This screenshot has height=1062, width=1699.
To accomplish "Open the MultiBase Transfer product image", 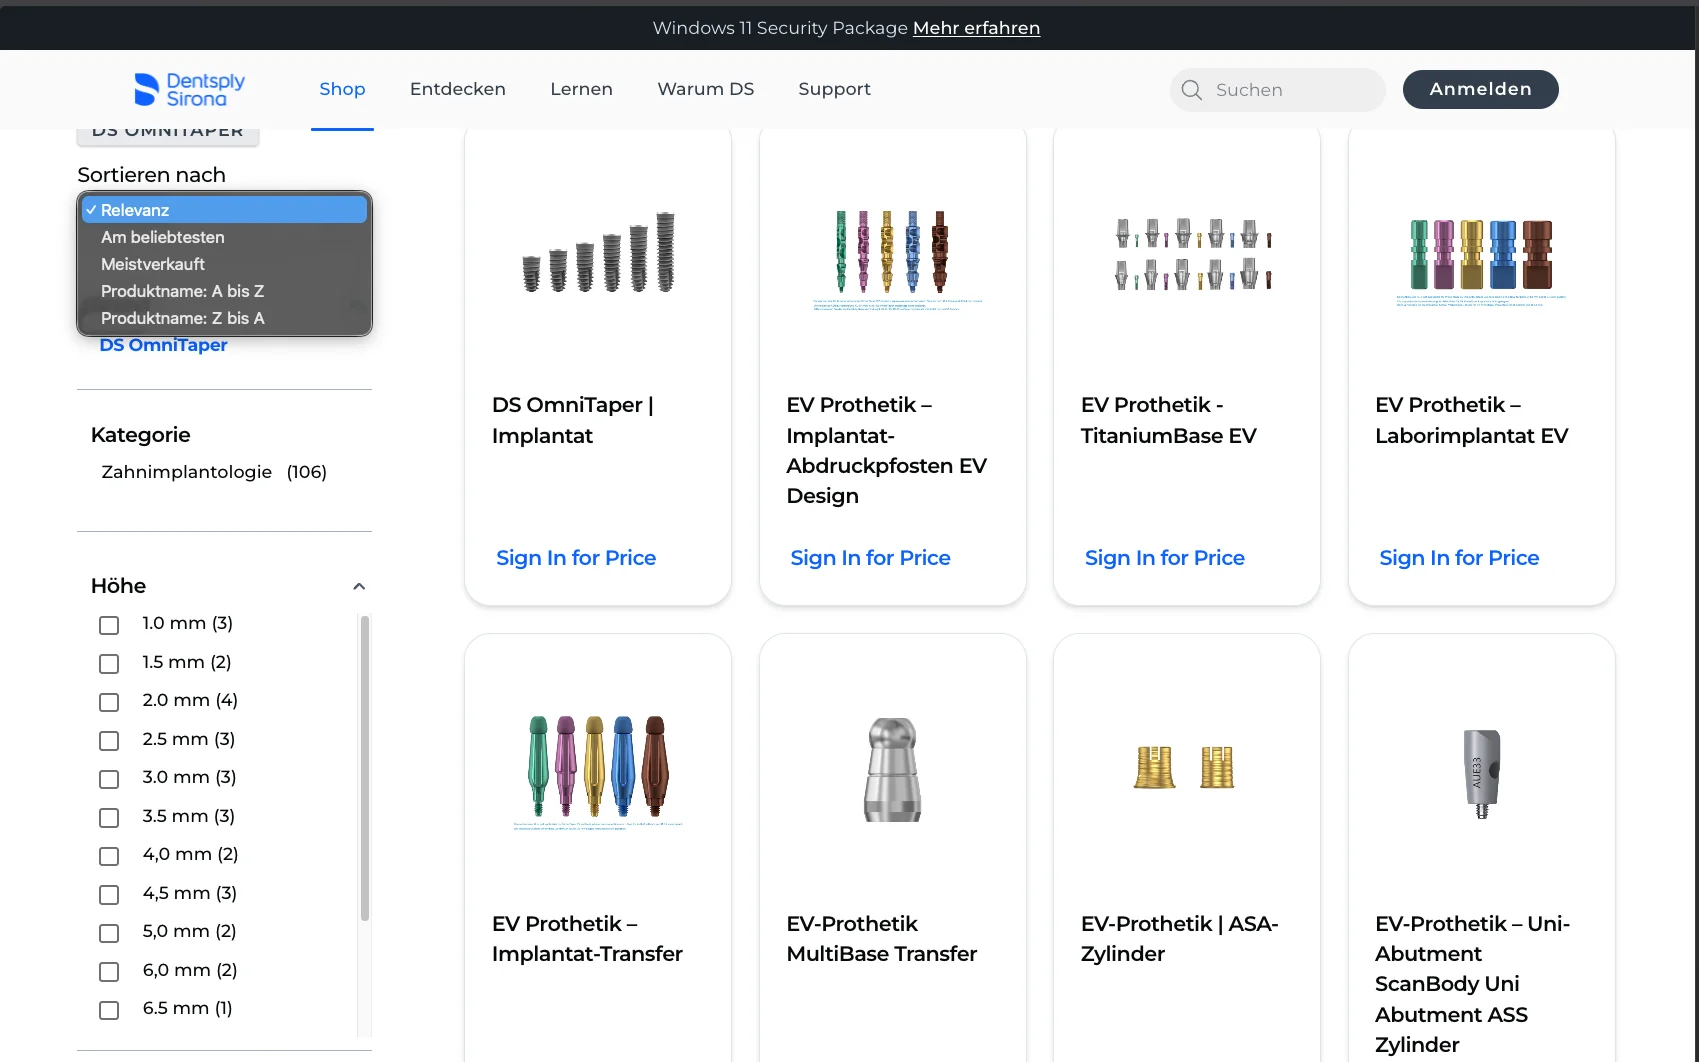I will click(x=892, y=769).
